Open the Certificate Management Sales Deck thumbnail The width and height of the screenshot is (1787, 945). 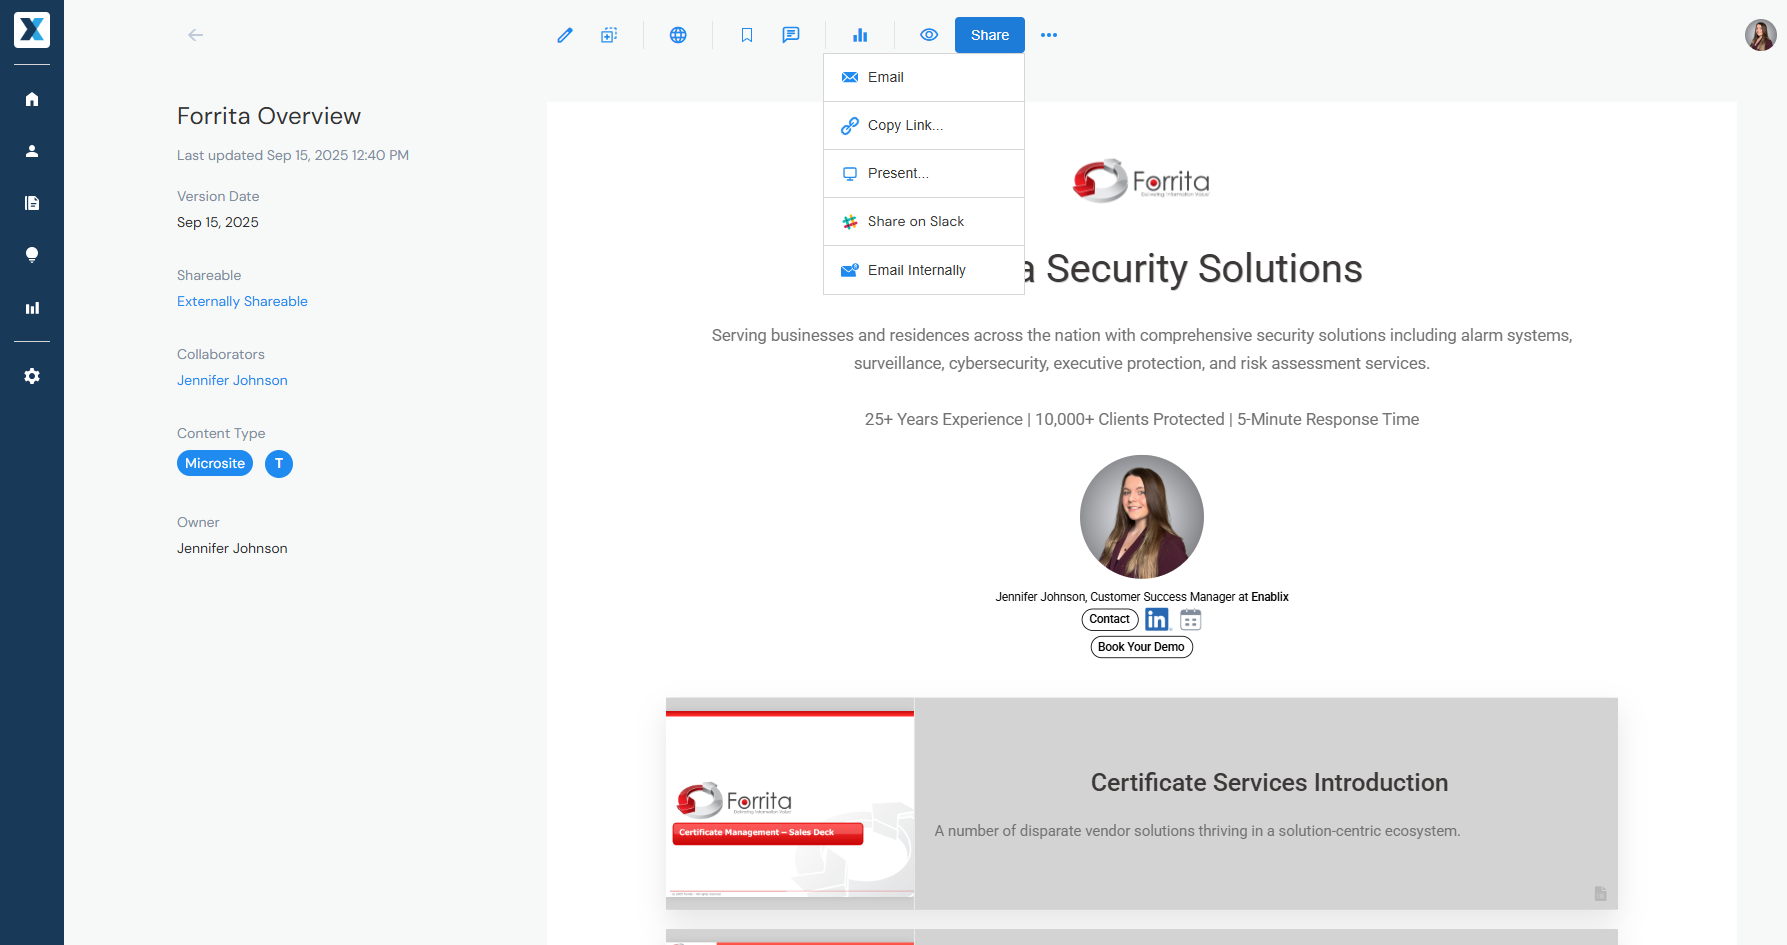tap(790, 804)
